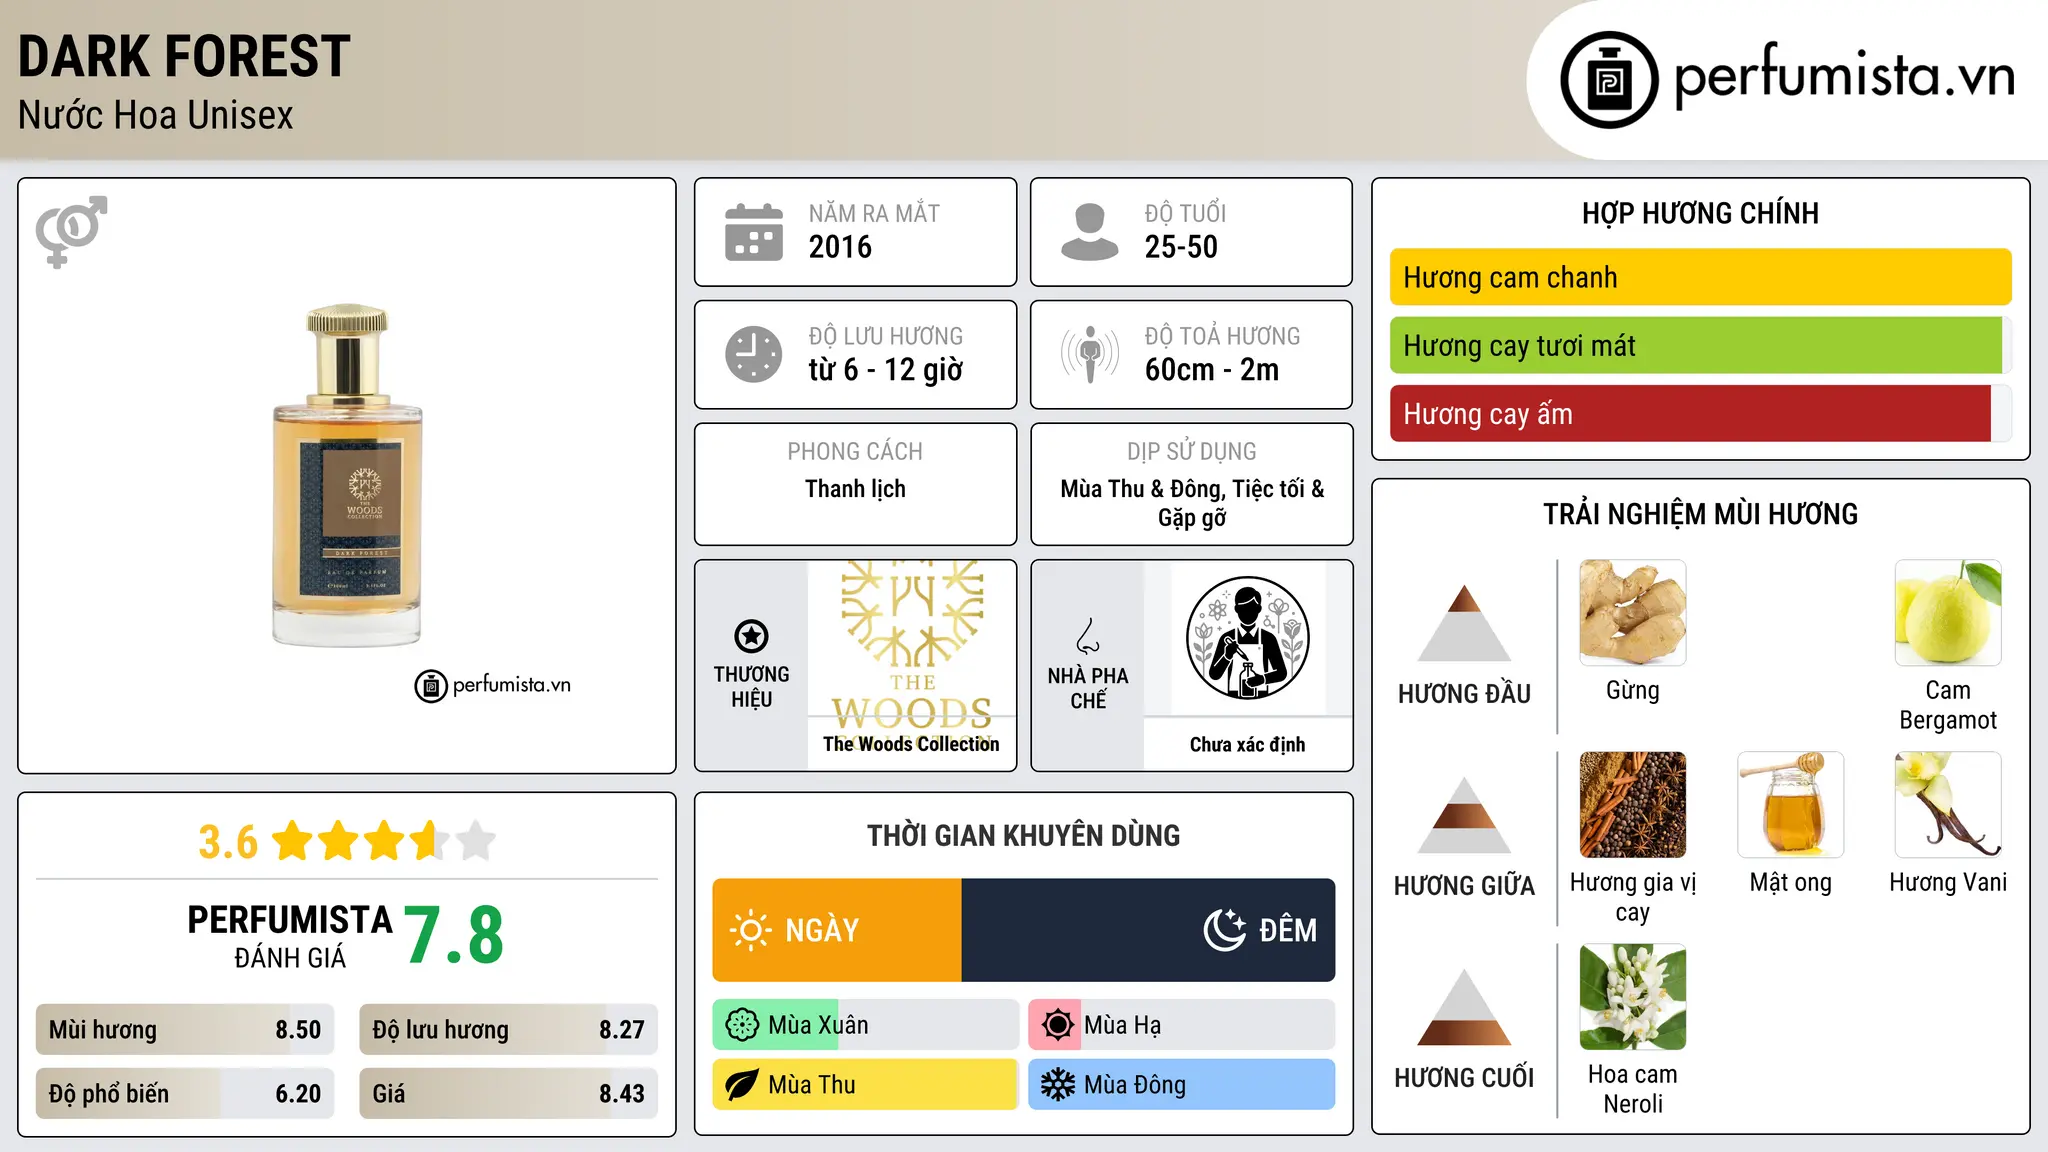2048x1152 pixels.
Task: Click the Mùa Xuân season bar
Action: point(865,1025)
